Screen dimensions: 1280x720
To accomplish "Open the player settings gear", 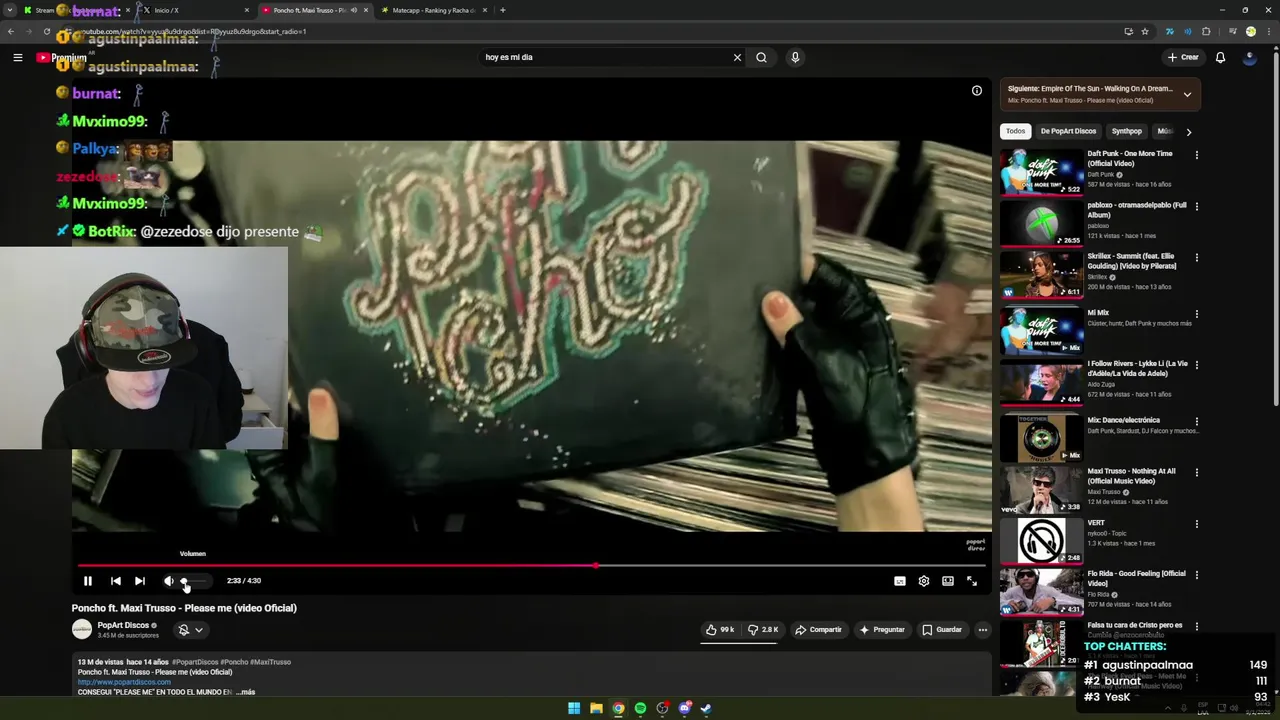I will click(924, 581).
